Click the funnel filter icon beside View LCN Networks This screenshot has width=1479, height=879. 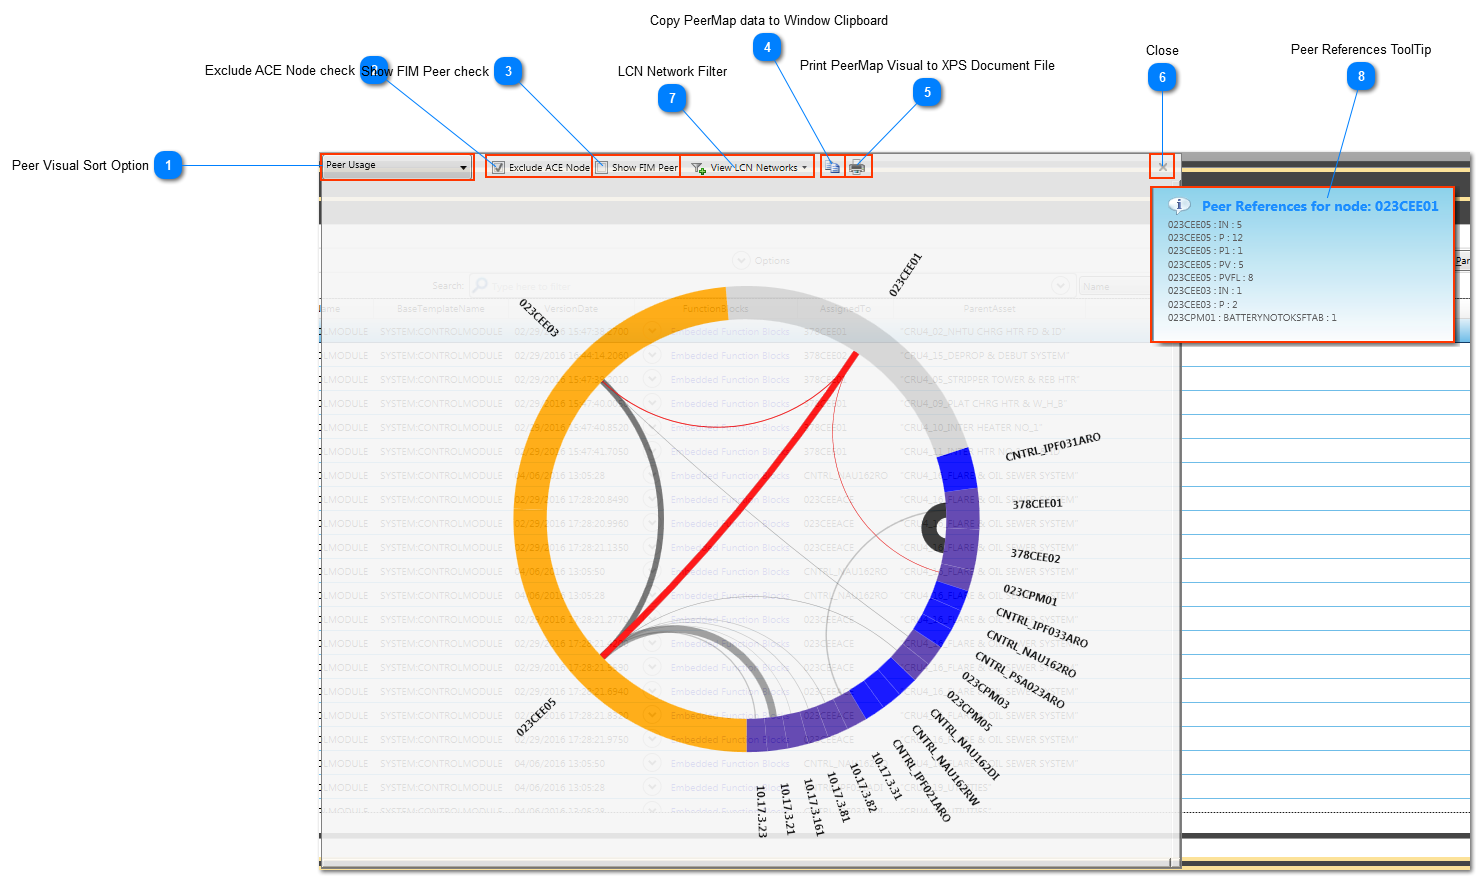698,168
